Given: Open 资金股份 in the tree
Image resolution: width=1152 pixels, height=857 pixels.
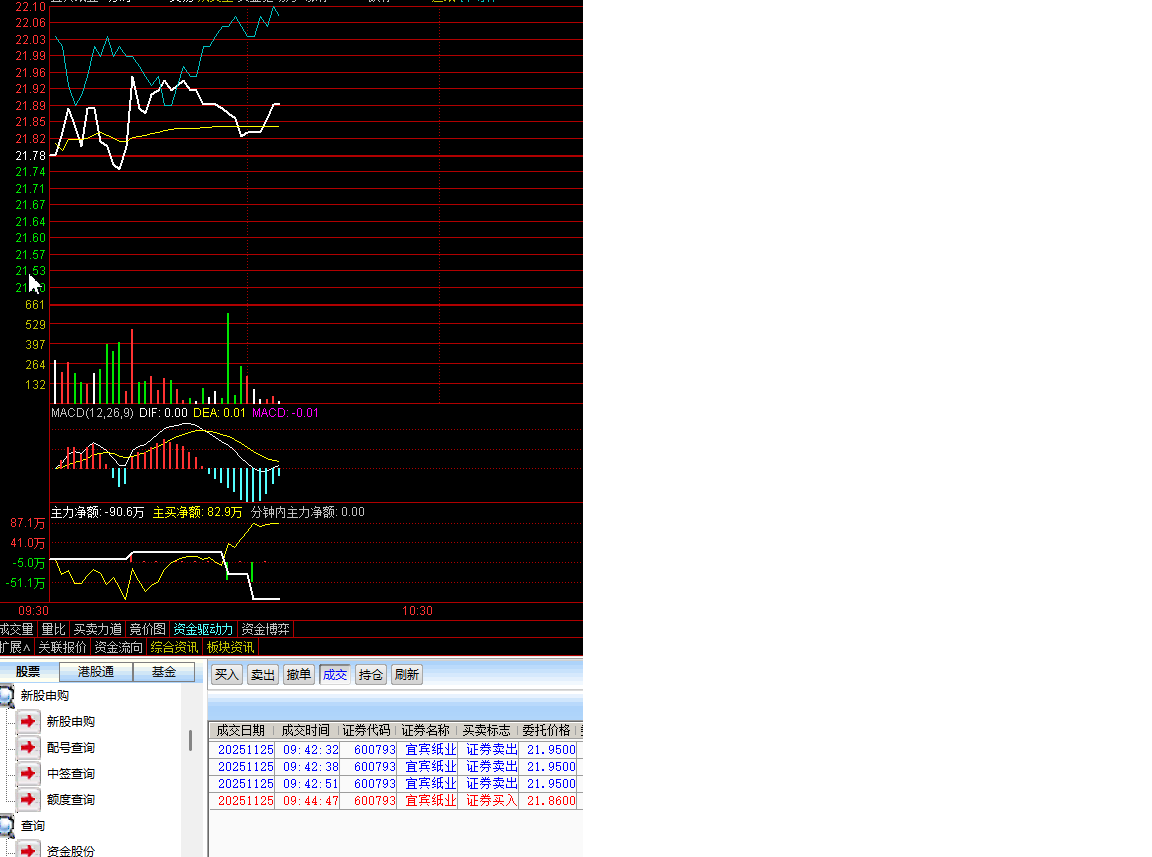Looking at the screenshot, I should click(x=71, y=850).
